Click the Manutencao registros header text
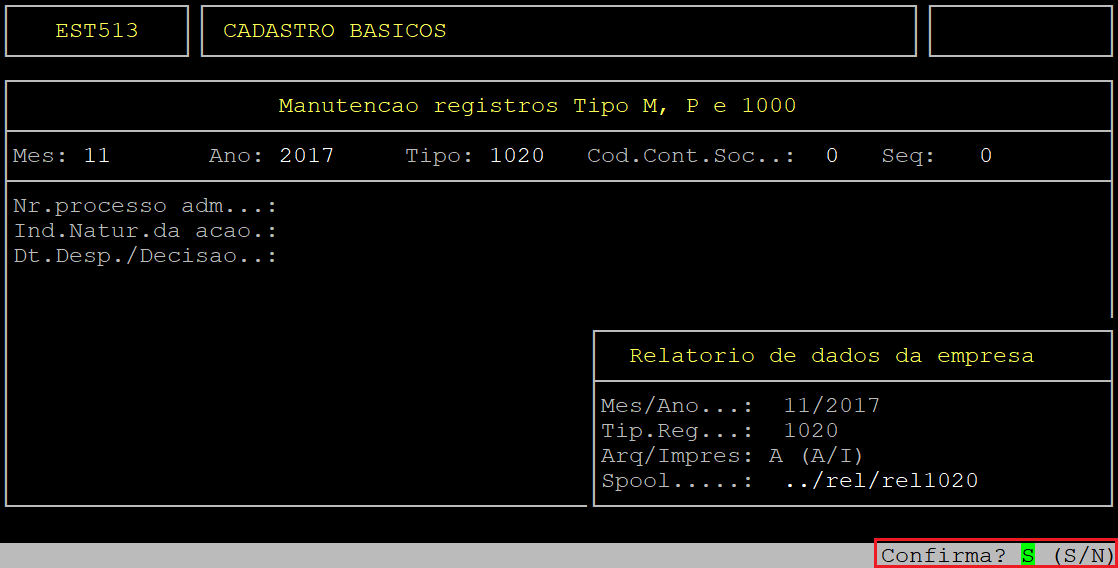This screenshot has height=568, width=1118. [x=537, y=106]
